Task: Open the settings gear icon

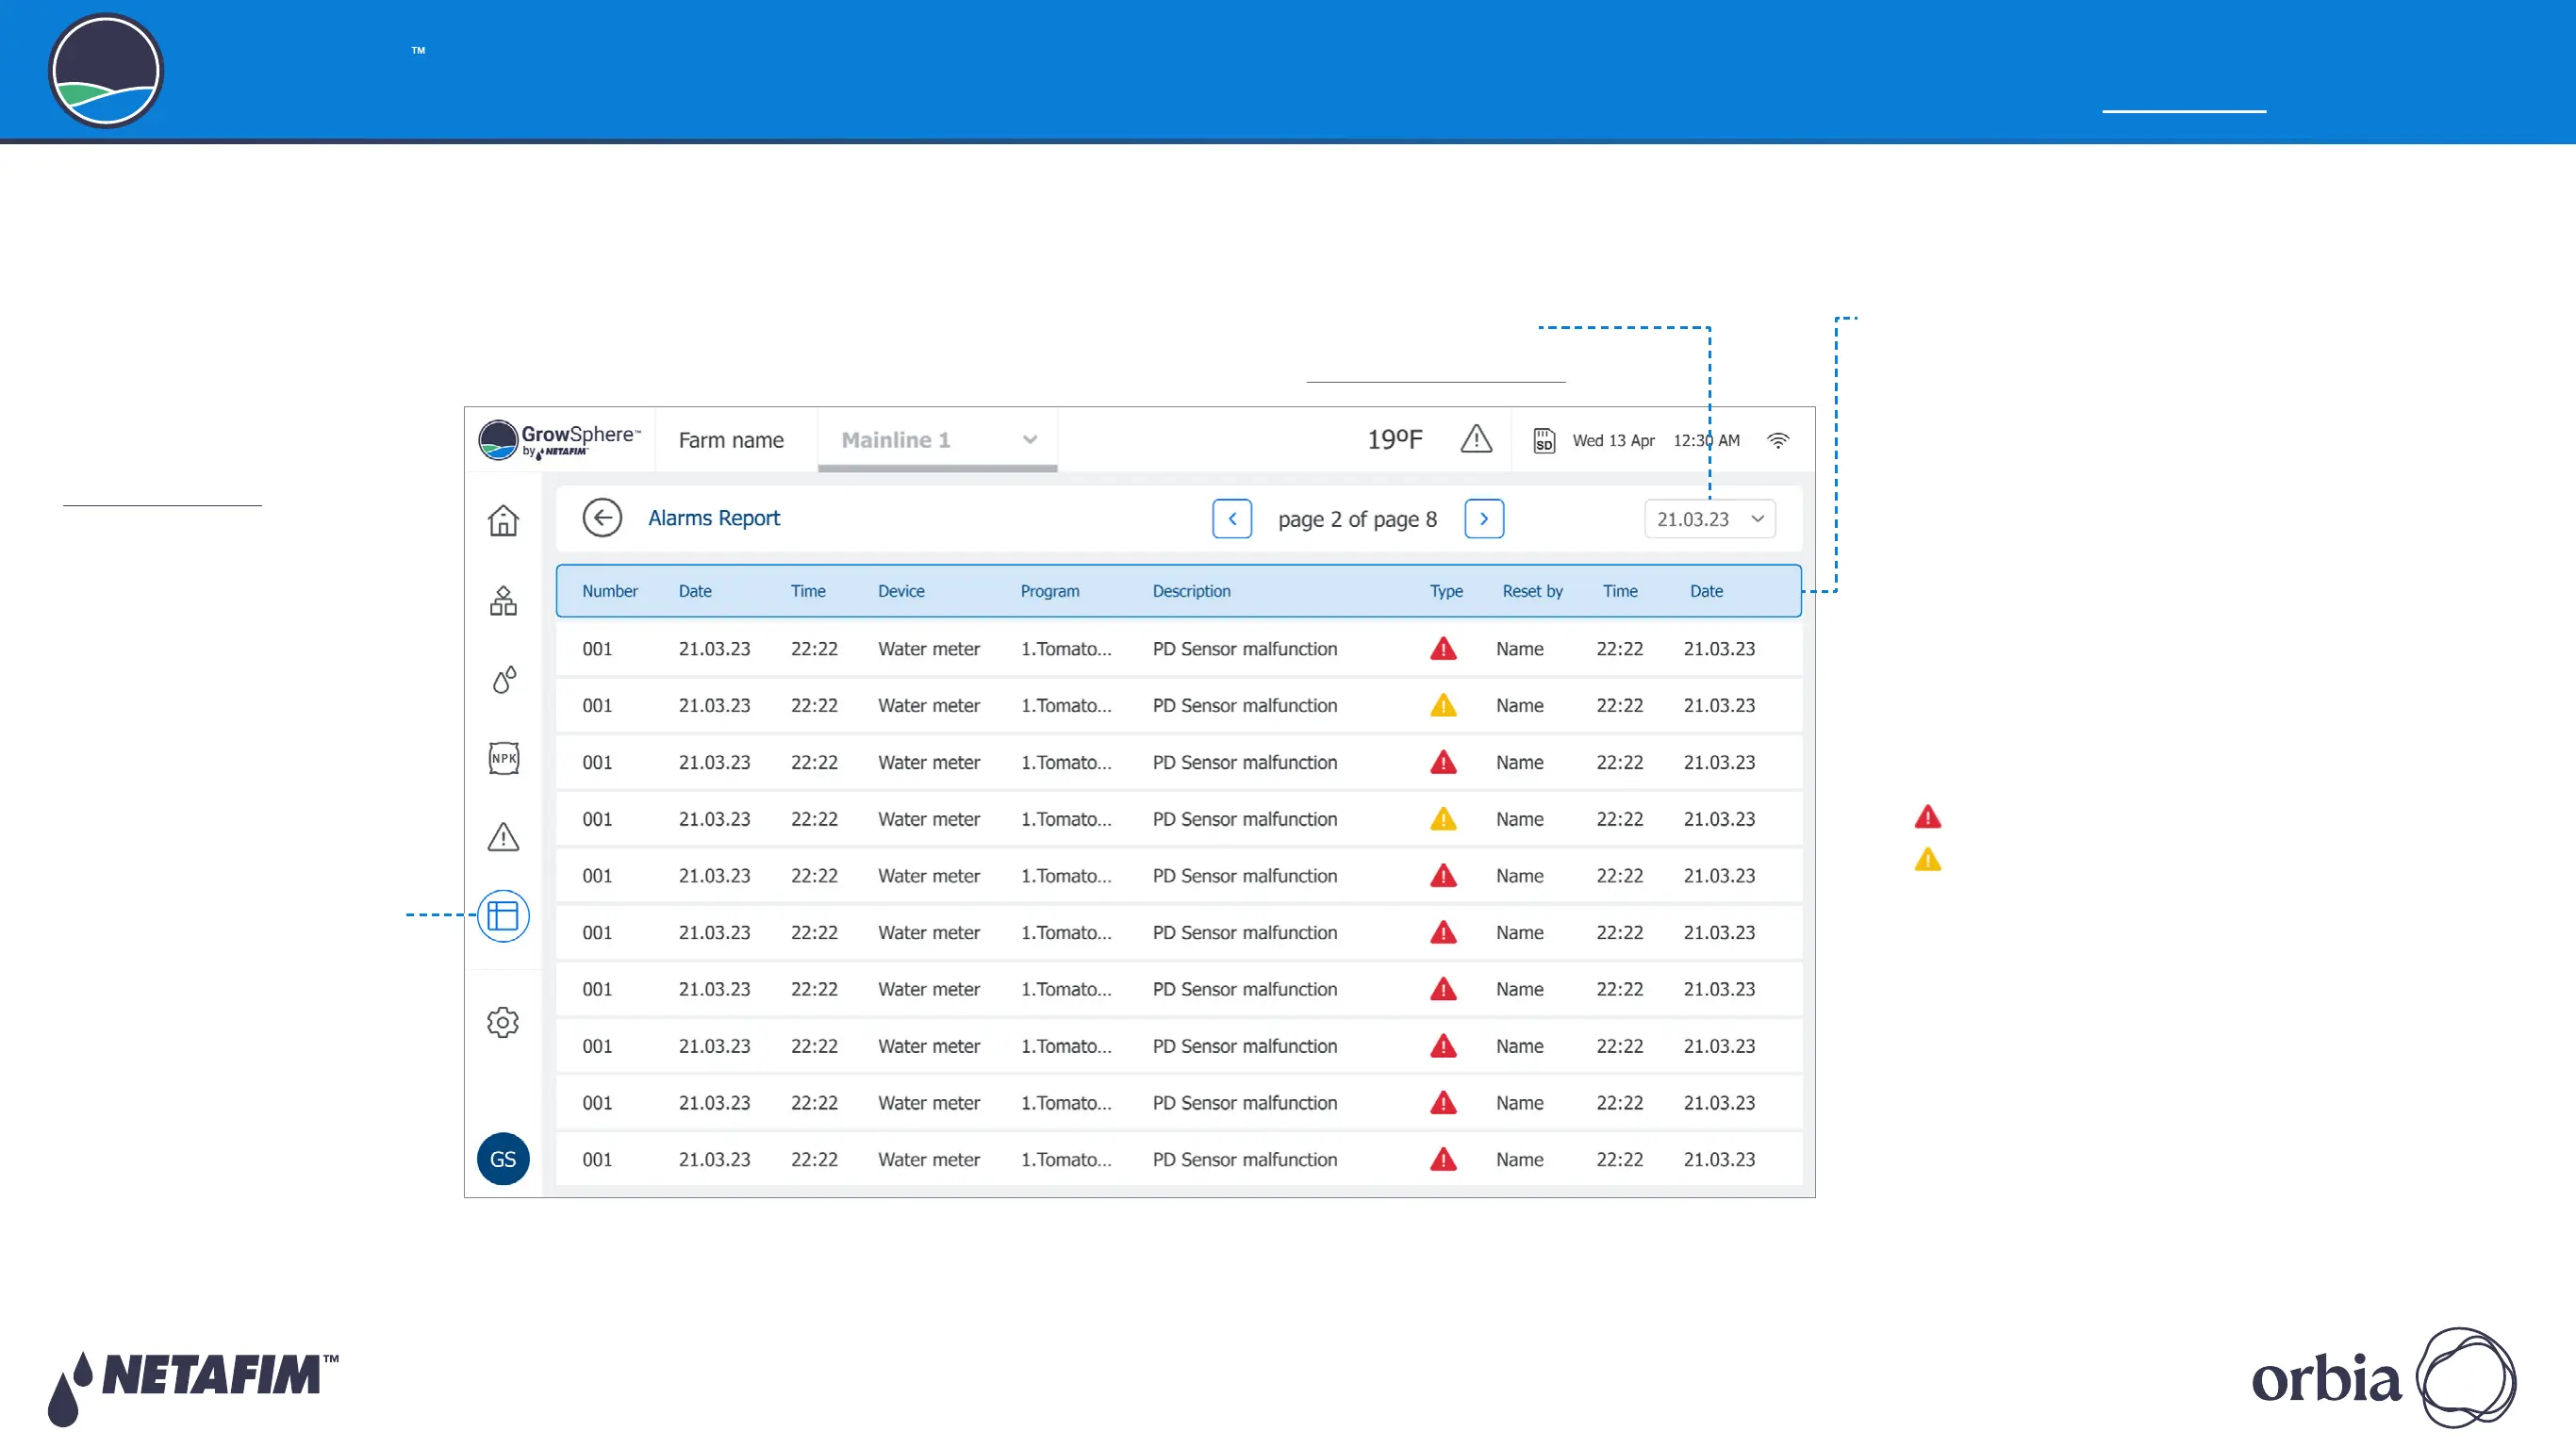Action: coord(503,1022)
